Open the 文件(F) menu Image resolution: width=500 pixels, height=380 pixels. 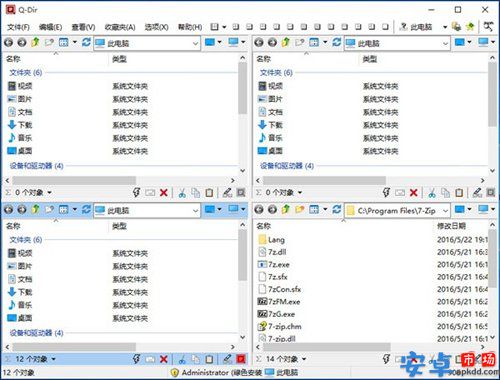point(18,27)
